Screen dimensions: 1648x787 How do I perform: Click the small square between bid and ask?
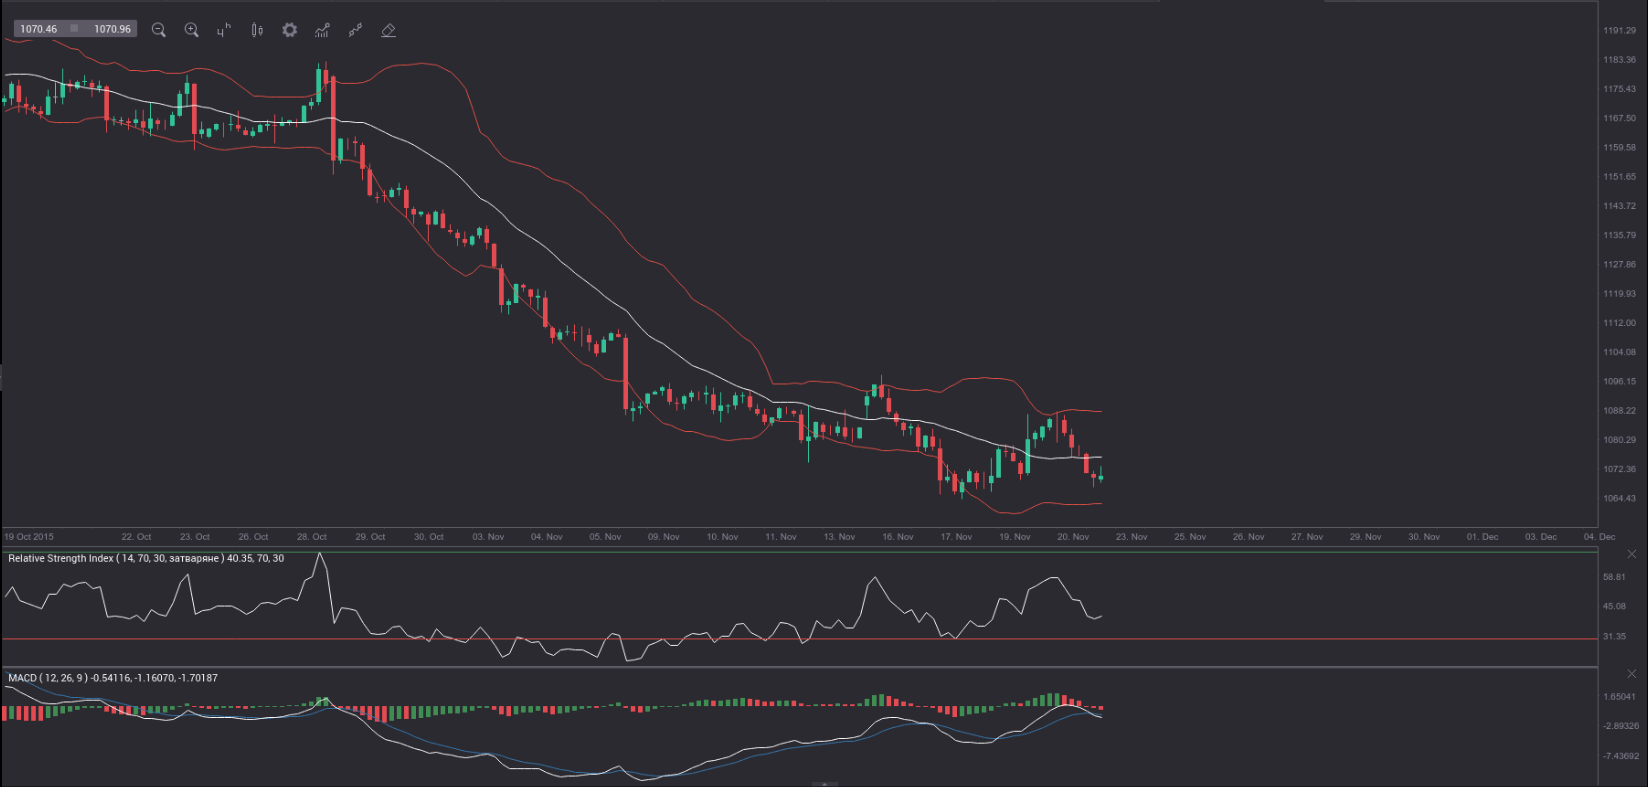(74, 29)
